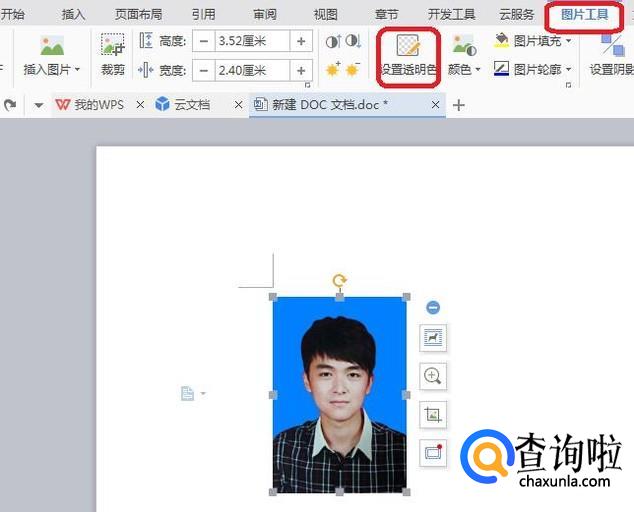The image size is (634, 512).
Task: Close the 云文档 tab
Action: 239,105
